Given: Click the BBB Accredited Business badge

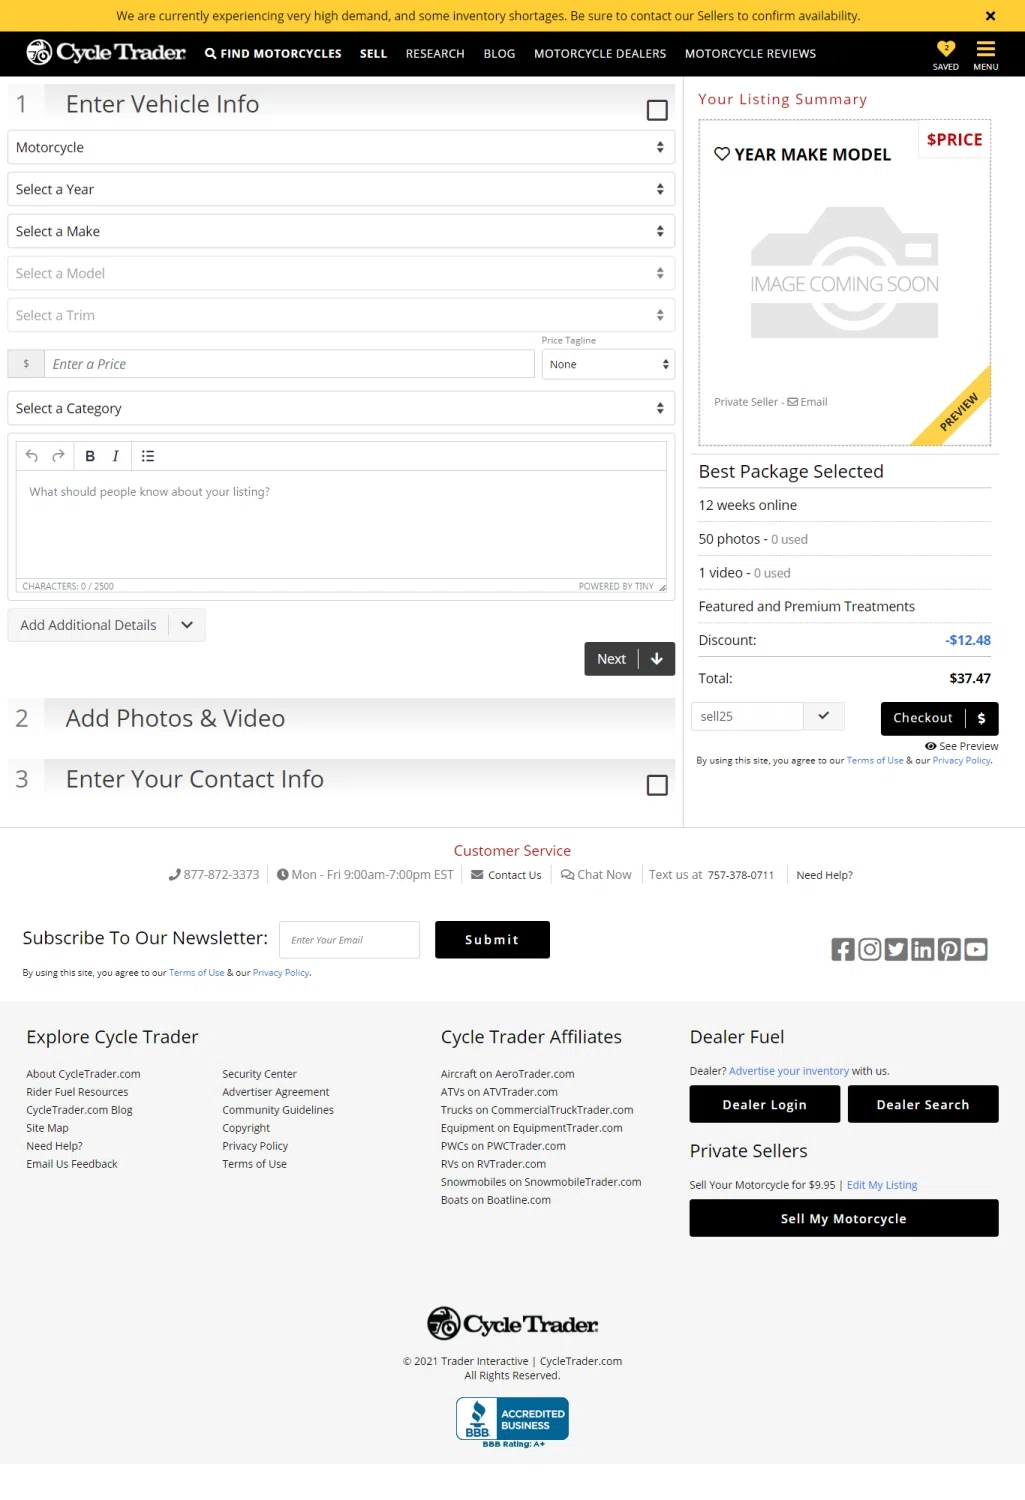Looking at the screenshot, I should (512, 1422).
